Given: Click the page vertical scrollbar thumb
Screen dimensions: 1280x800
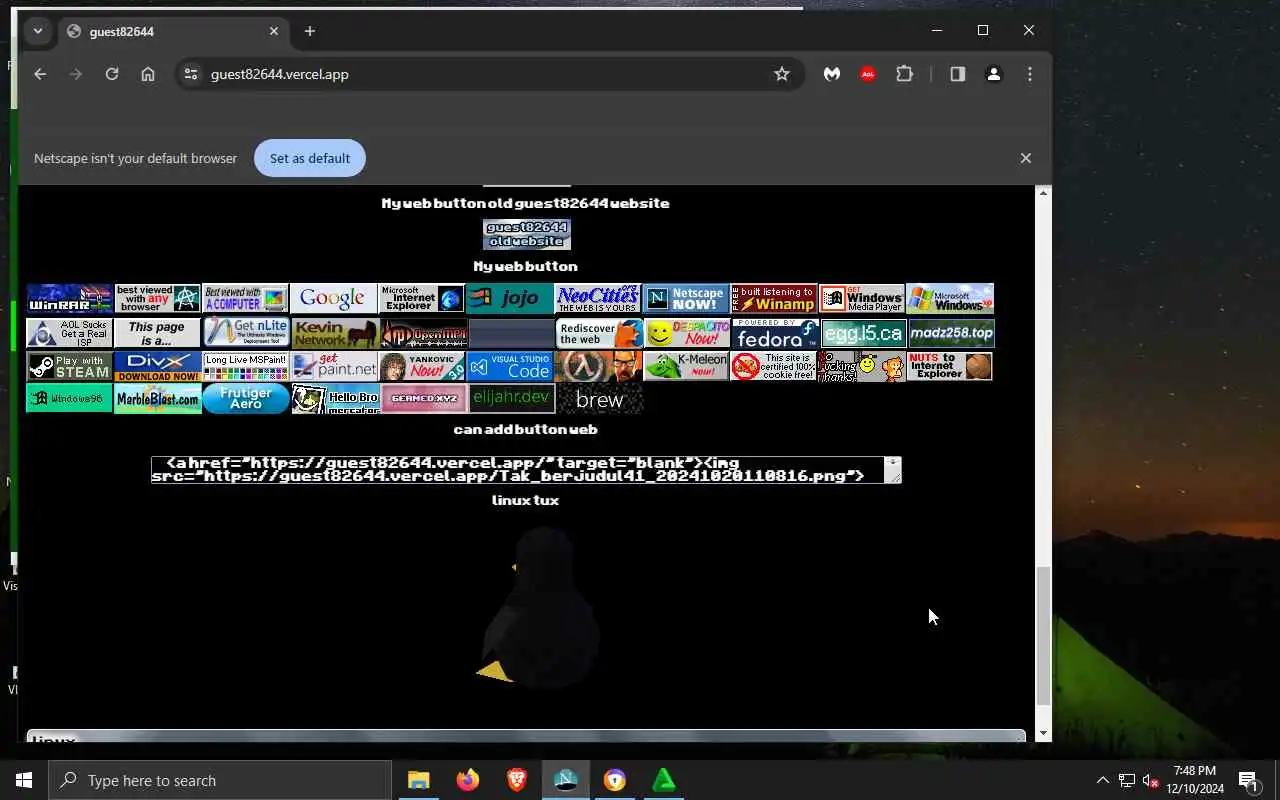Looking at the screenshot, I should tap(1043, 636).
